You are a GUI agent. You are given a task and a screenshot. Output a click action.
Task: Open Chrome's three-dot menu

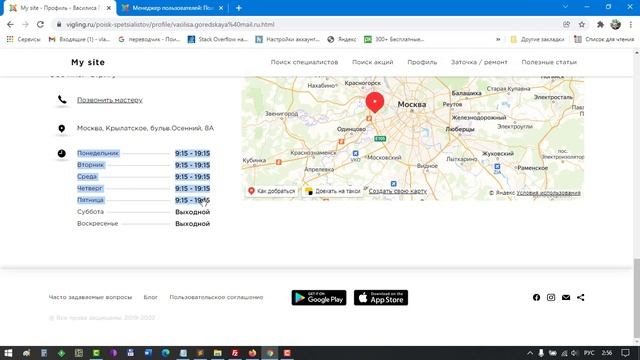[631, 24]
